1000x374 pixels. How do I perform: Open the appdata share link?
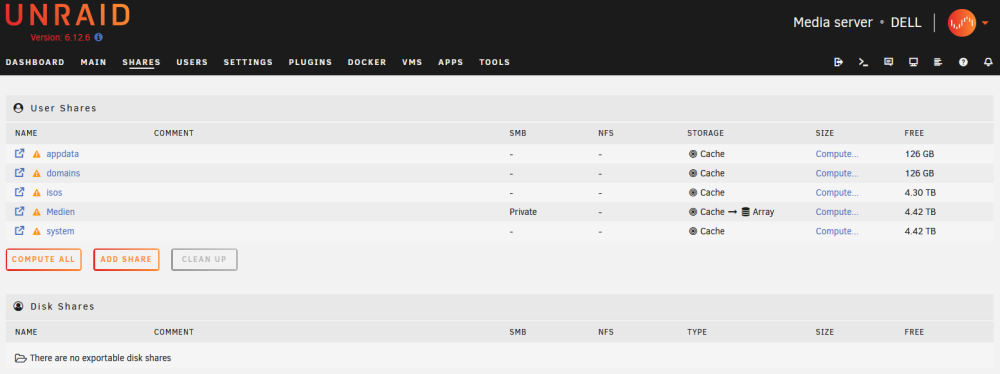pos(62,154)
